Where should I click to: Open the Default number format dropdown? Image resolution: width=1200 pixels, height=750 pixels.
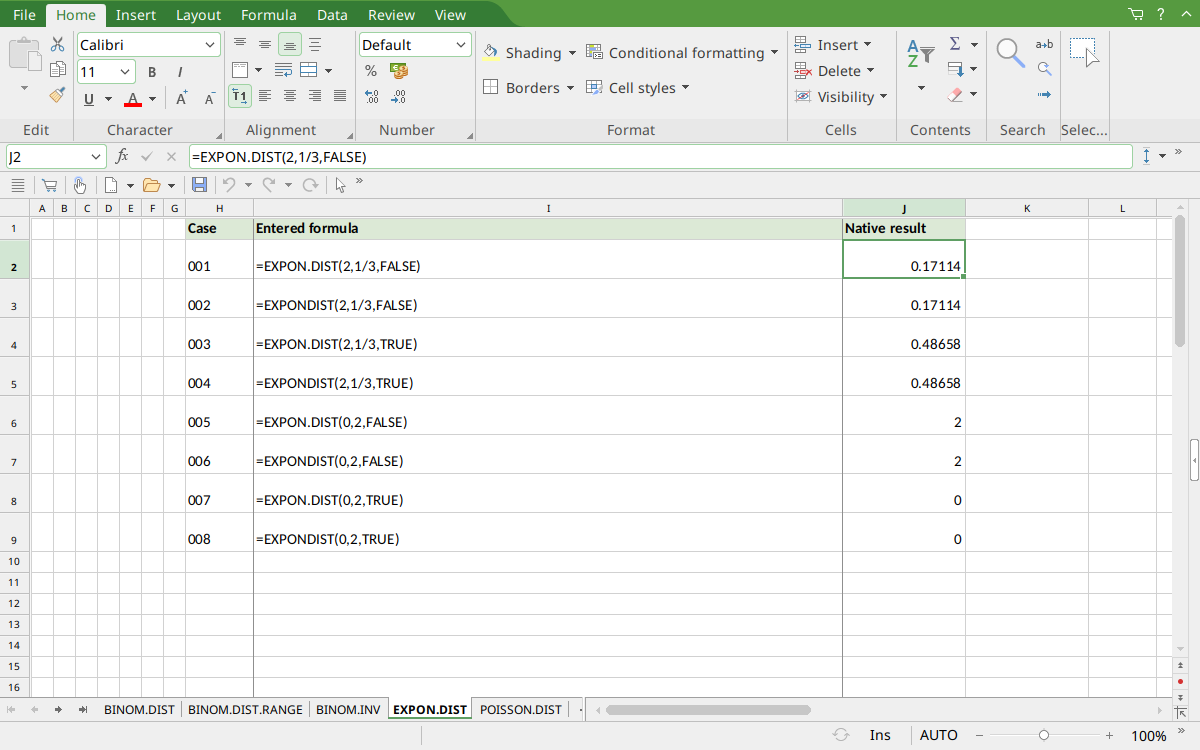461,45
